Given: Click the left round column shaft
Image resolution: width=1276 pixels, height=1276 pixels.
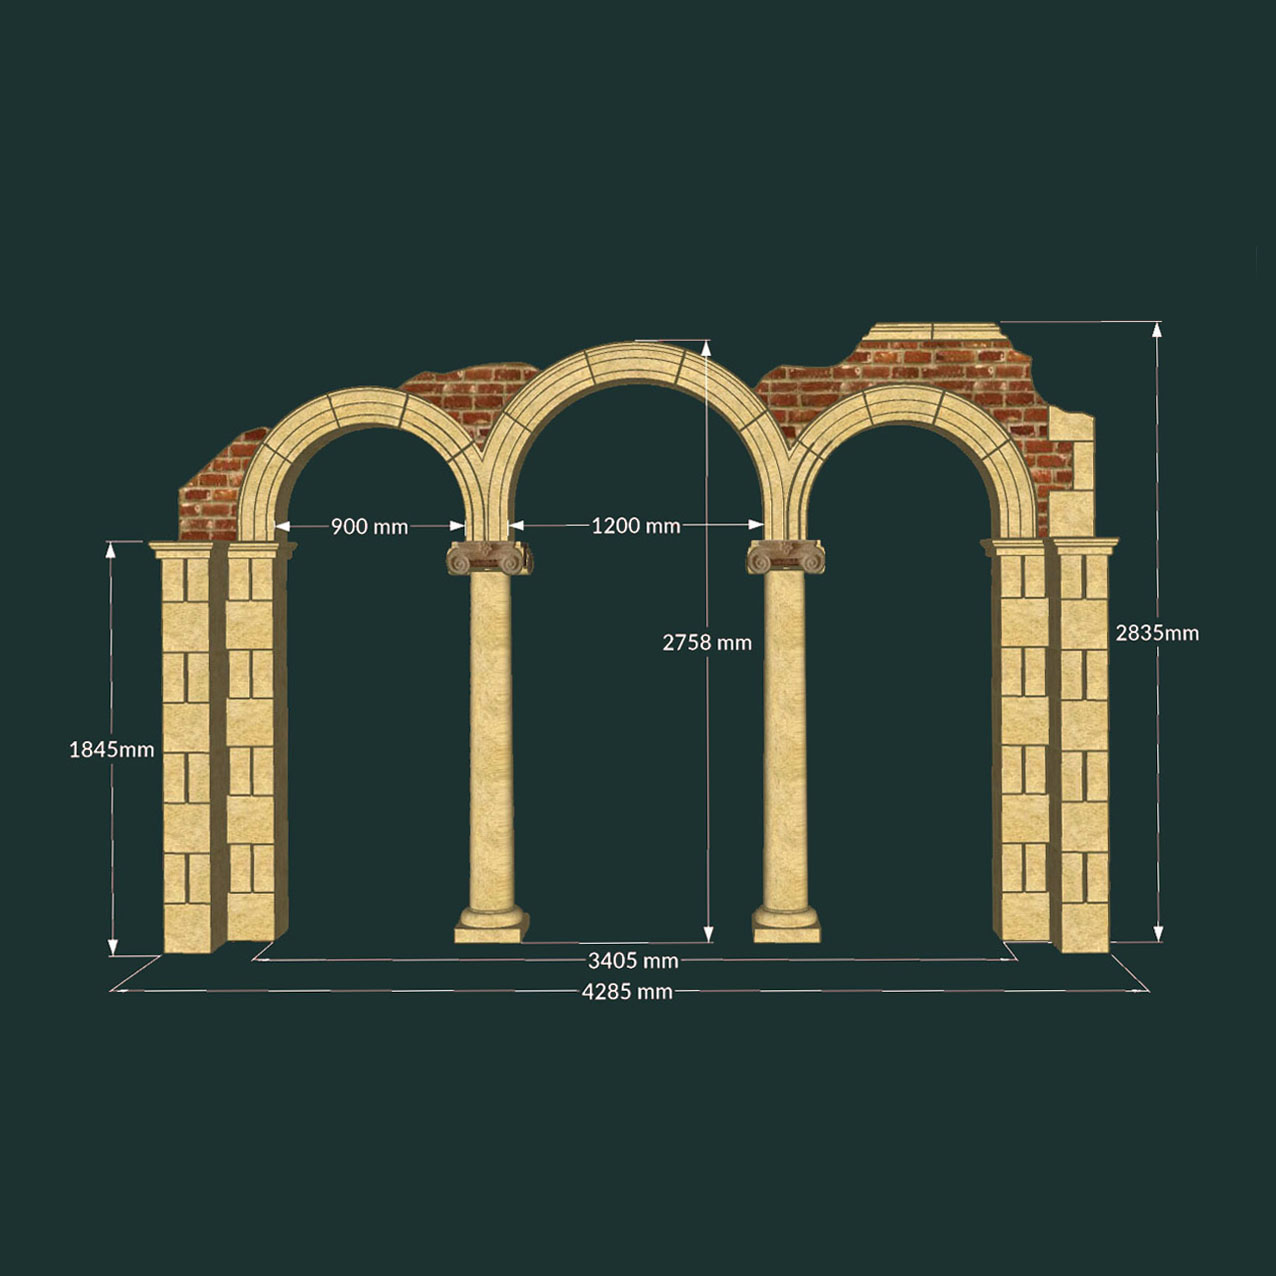Looking at the screenshot, I should pyautogui.click(x=491, y=740).
